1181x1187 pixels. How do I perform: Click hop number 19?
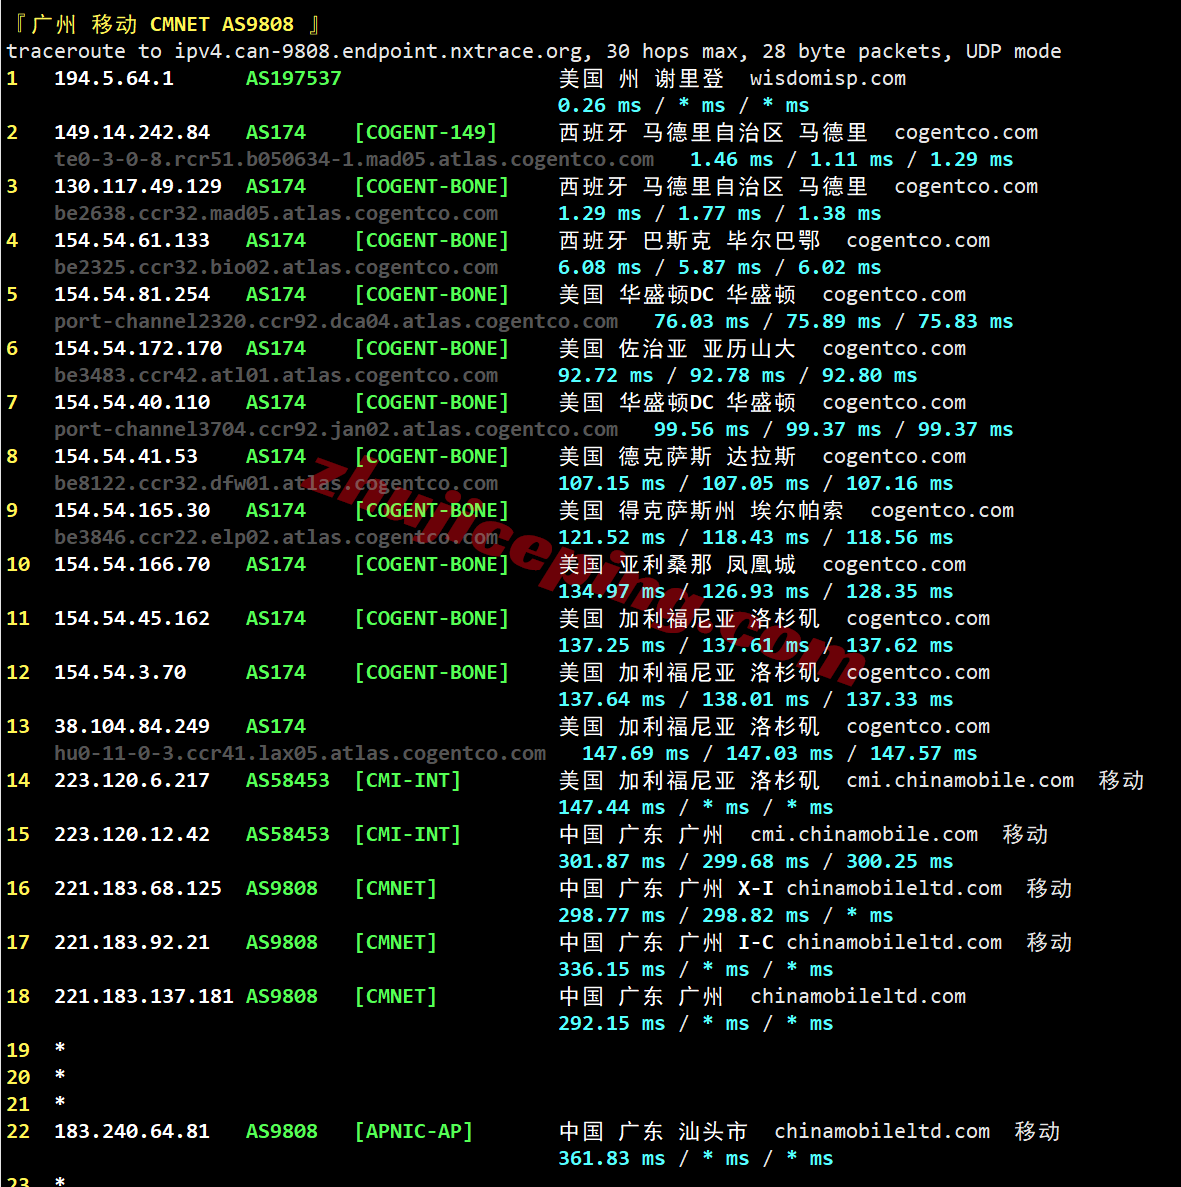coord(18,1051)
